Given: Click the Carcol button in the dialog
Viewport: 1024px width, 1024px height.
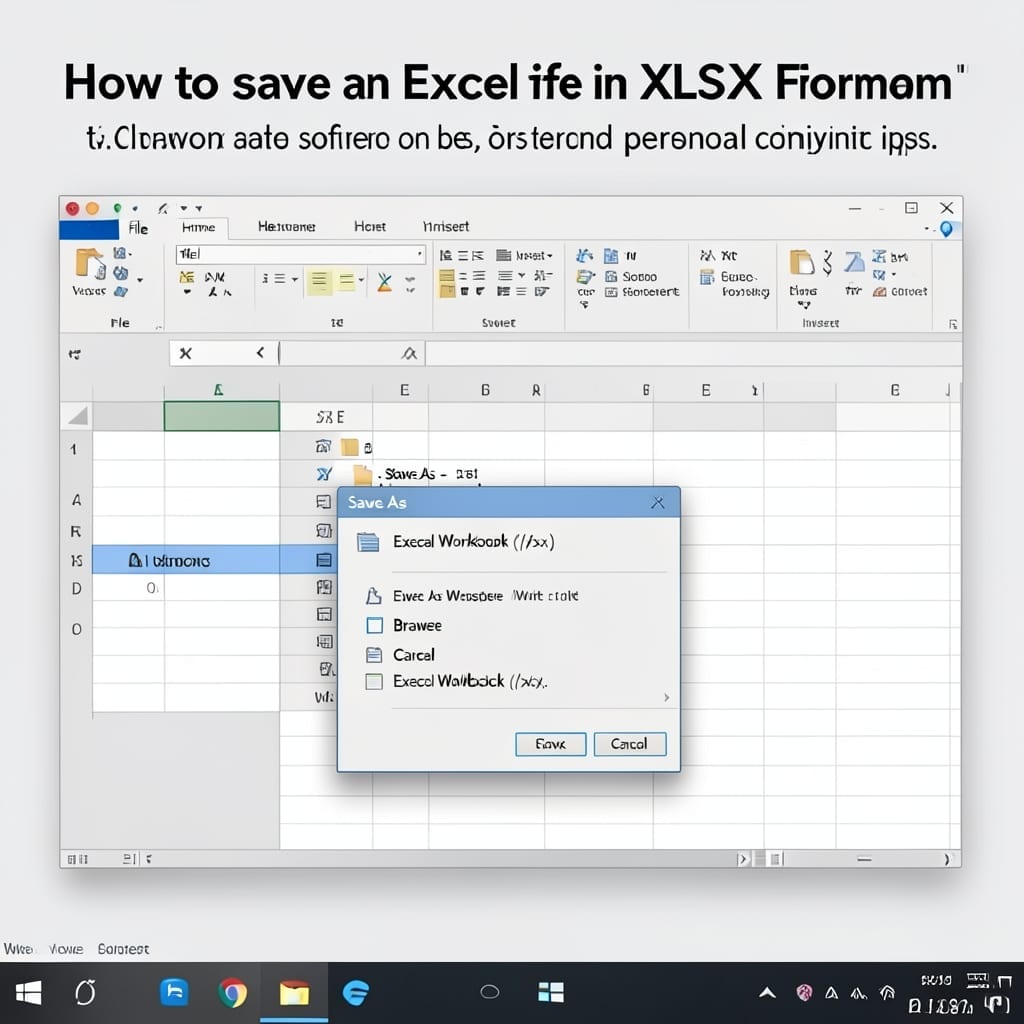Looking at the screenshot, I should coord(630,744).
